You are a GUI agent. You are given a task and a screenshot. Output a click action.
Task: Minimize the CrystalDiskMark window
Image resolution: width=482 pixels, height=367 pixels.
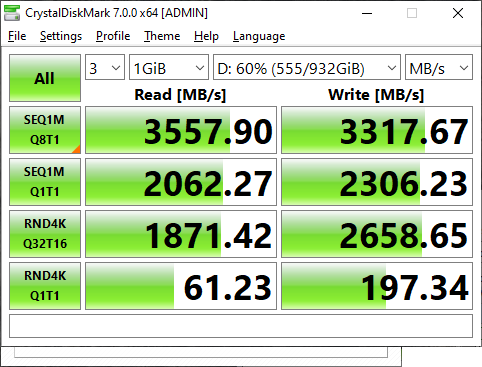(x=367, y=13)
